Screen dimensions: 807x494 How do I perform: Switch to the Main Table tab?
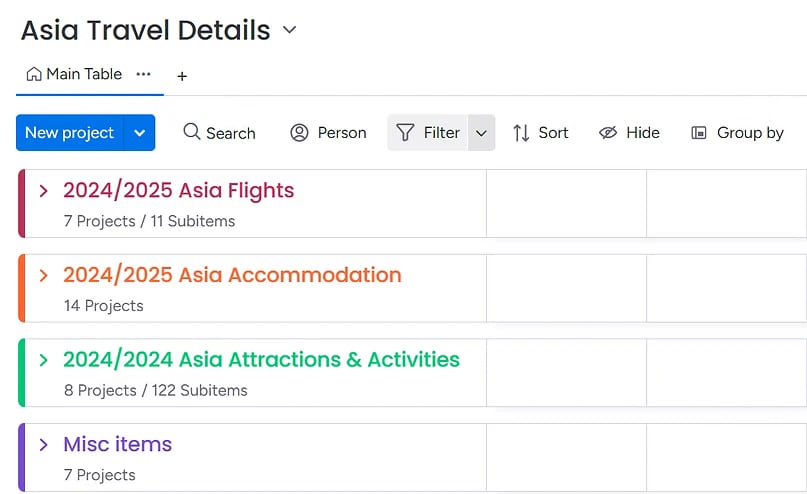[84, 74]
